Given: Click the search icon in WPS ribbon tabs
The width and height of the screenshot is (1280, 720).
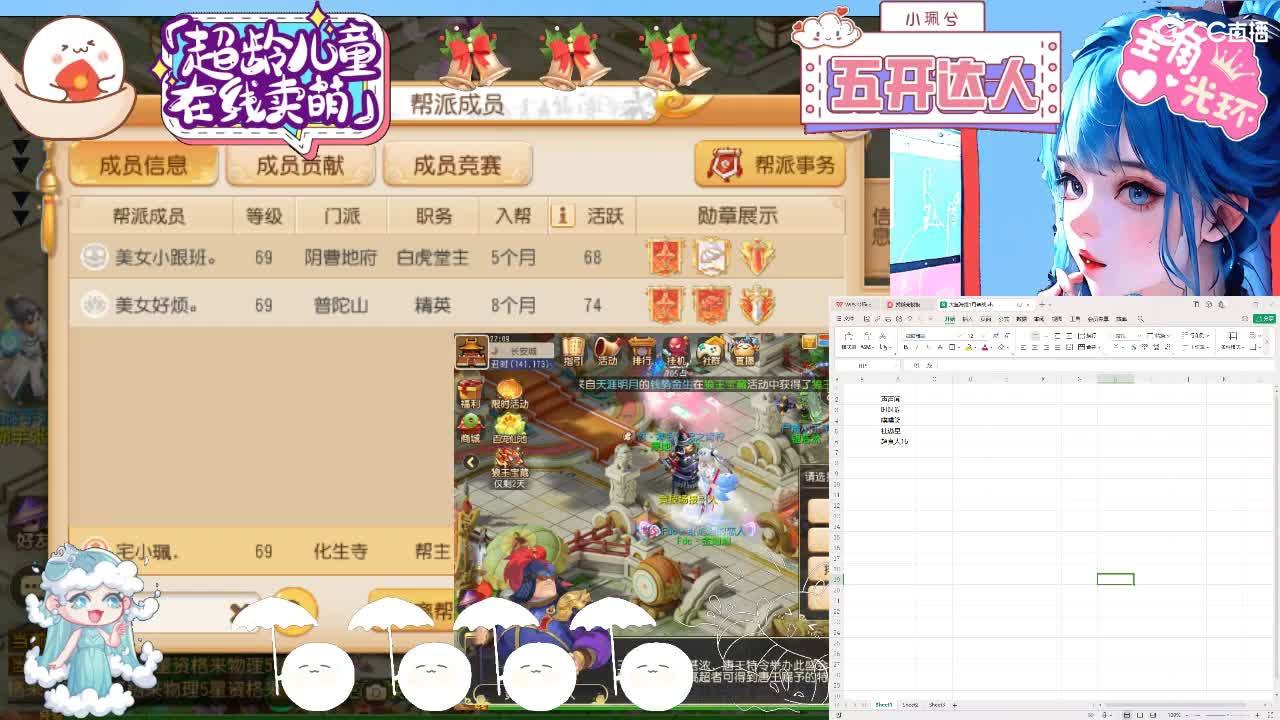Looking at the screenshot, I should (x=1140, y=319).
